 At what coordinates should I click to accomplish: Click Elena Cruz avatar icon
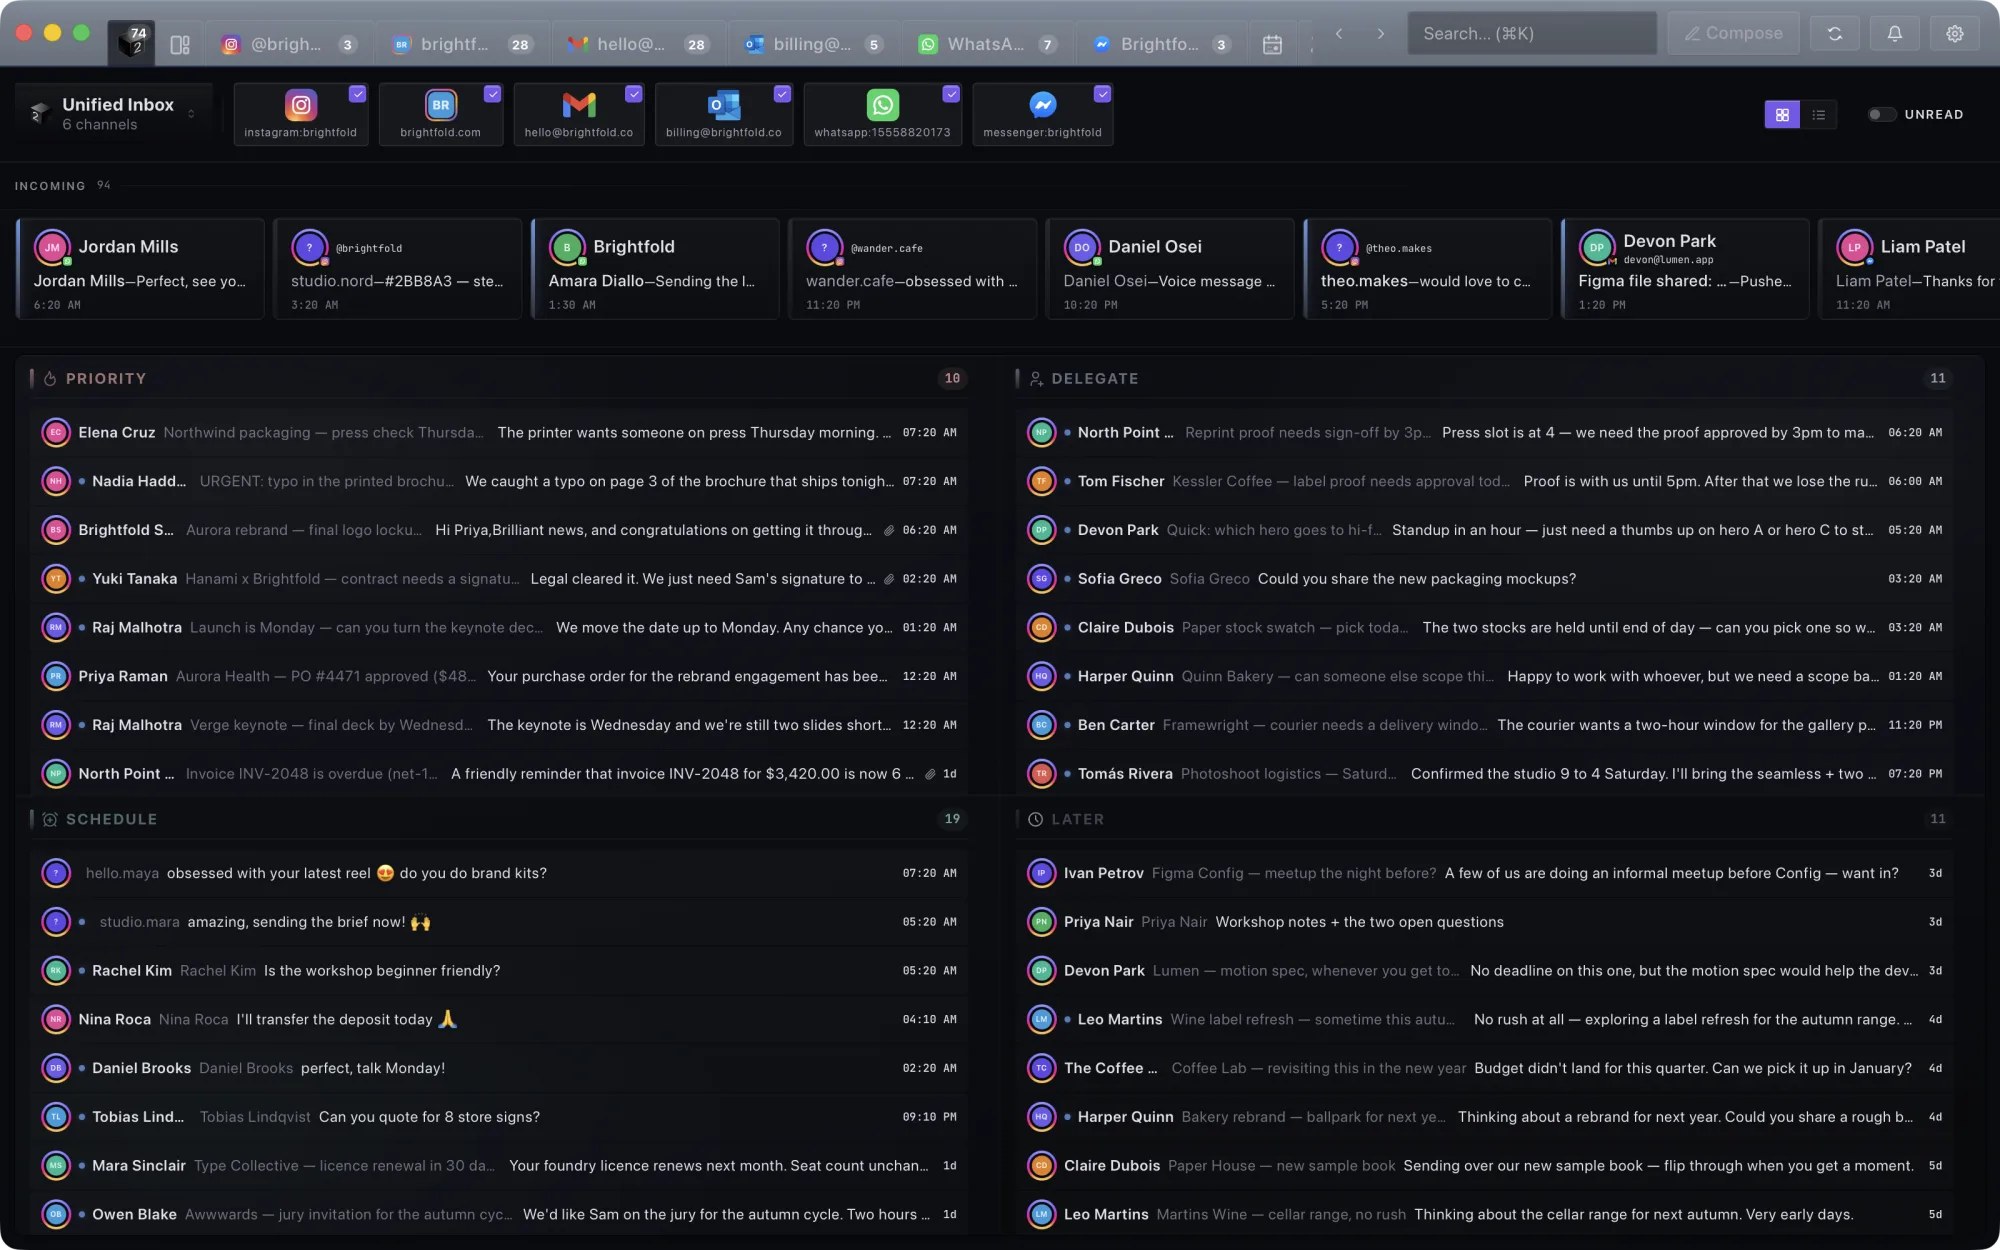56,433
